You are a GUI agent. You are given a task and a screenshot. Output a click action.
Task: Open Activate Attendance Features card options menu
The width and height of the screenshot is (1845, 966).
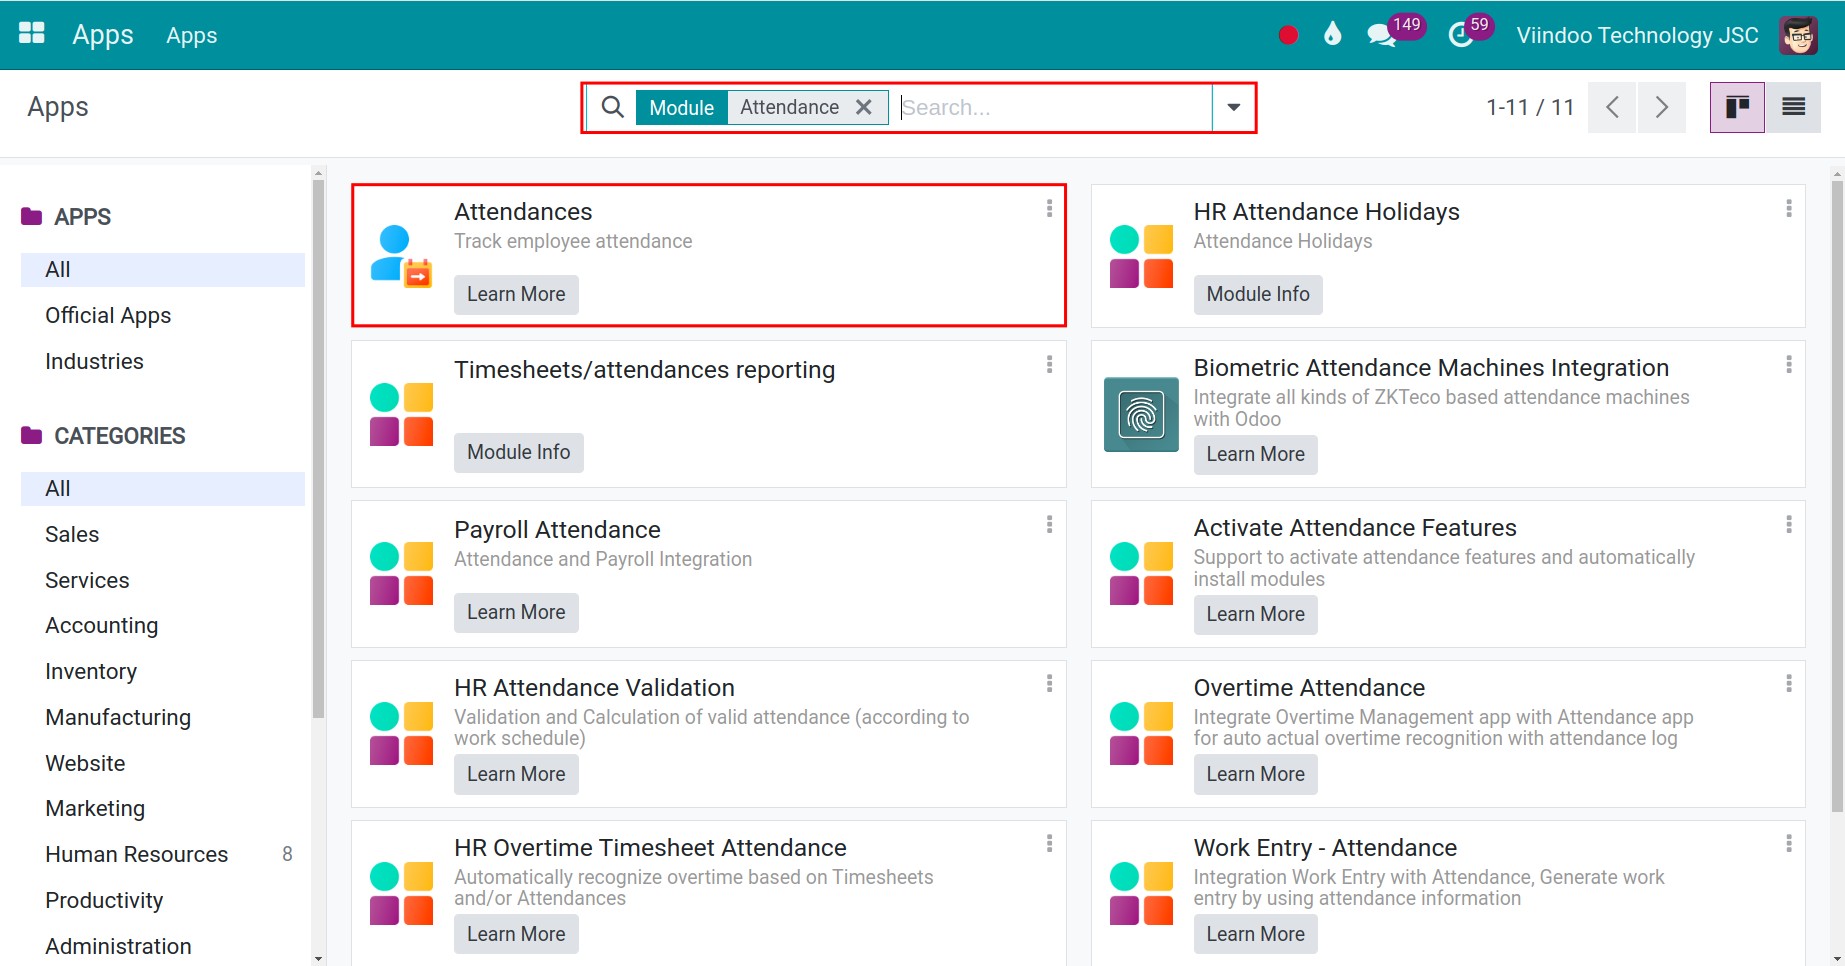tap(1788, 525)
